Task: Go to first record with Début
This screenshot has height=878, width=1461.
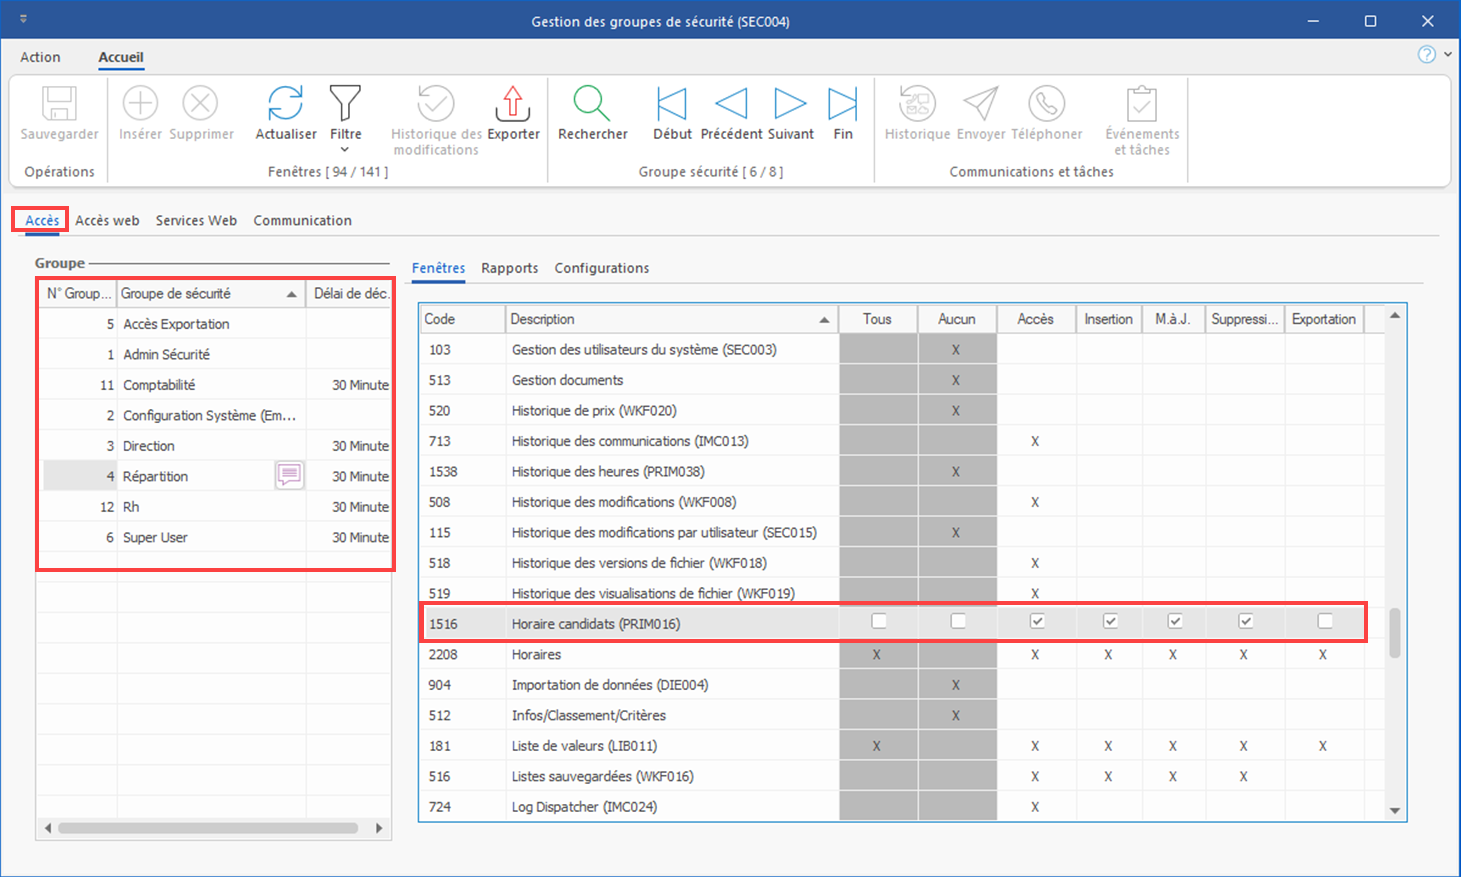Action: point(672,104)
